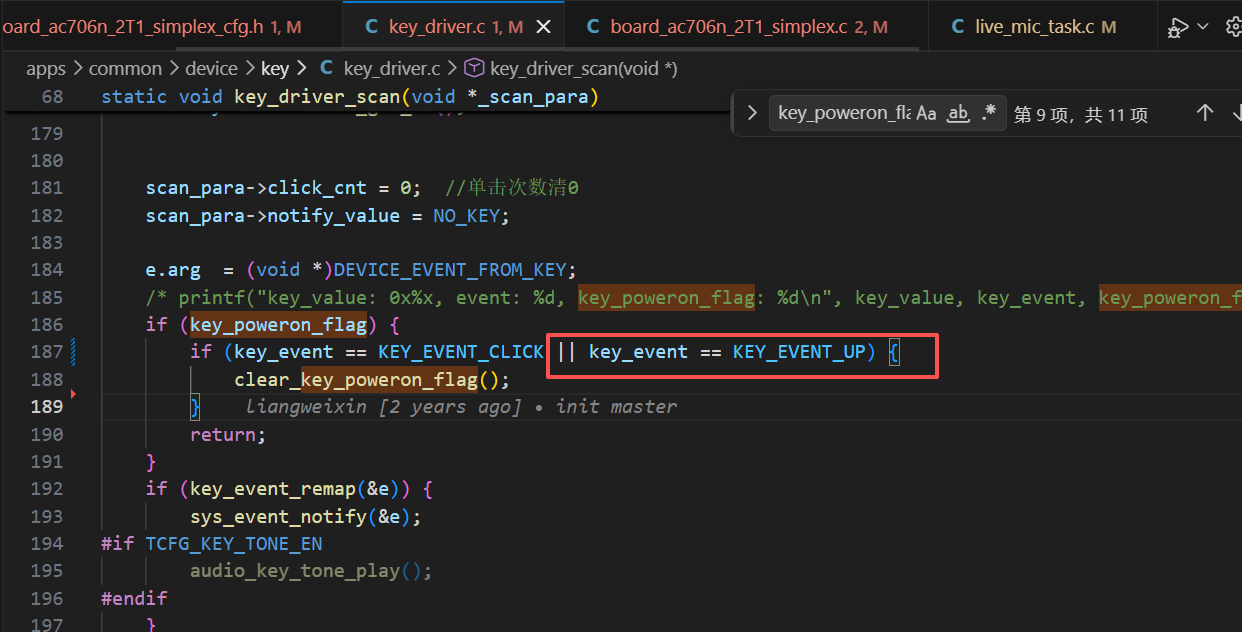Screen dimensions: 1242x632
Task: Go to next match arrow
Action: click(1236, 114)
